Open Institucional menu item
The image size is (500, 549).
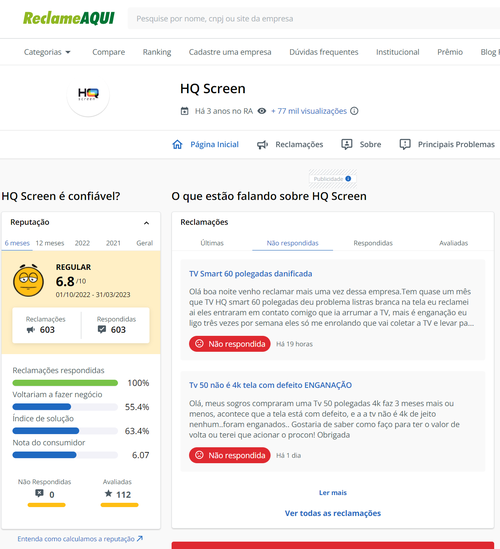398,52
